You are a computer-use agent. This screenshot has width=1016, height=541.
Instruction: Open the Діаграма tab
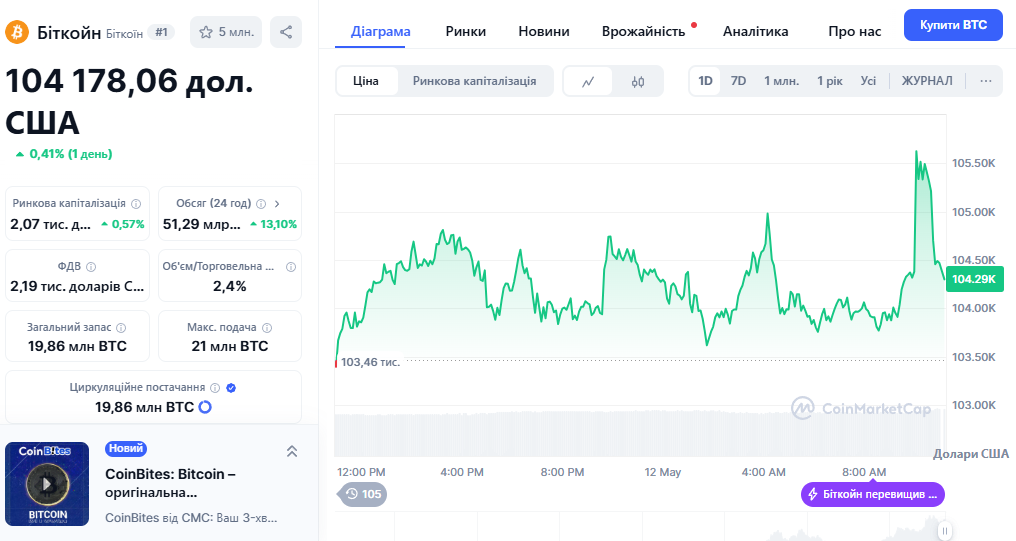380,31
